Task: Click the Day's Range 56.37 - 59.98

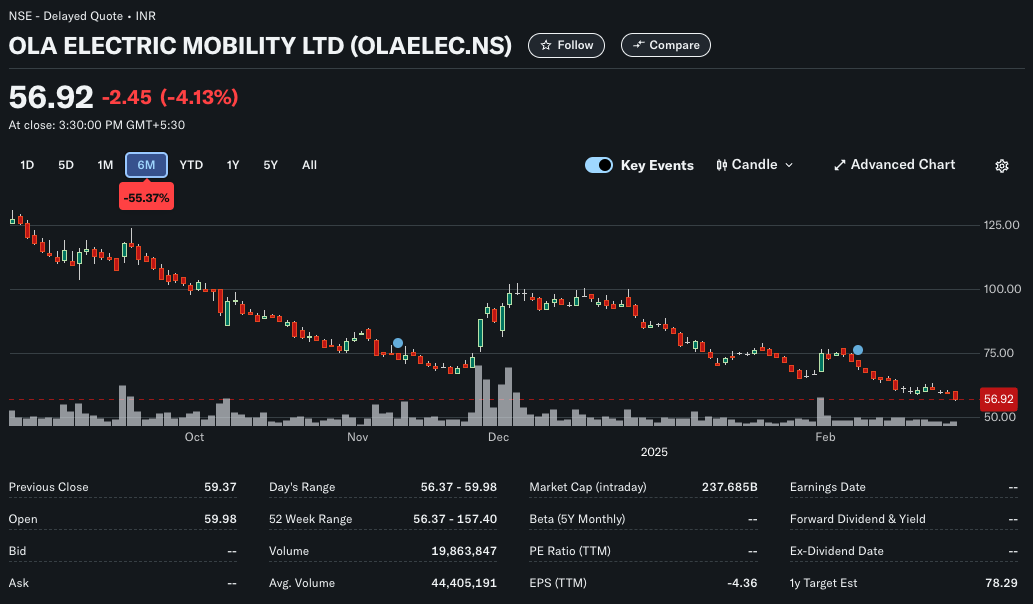Action: pos(459,487)
